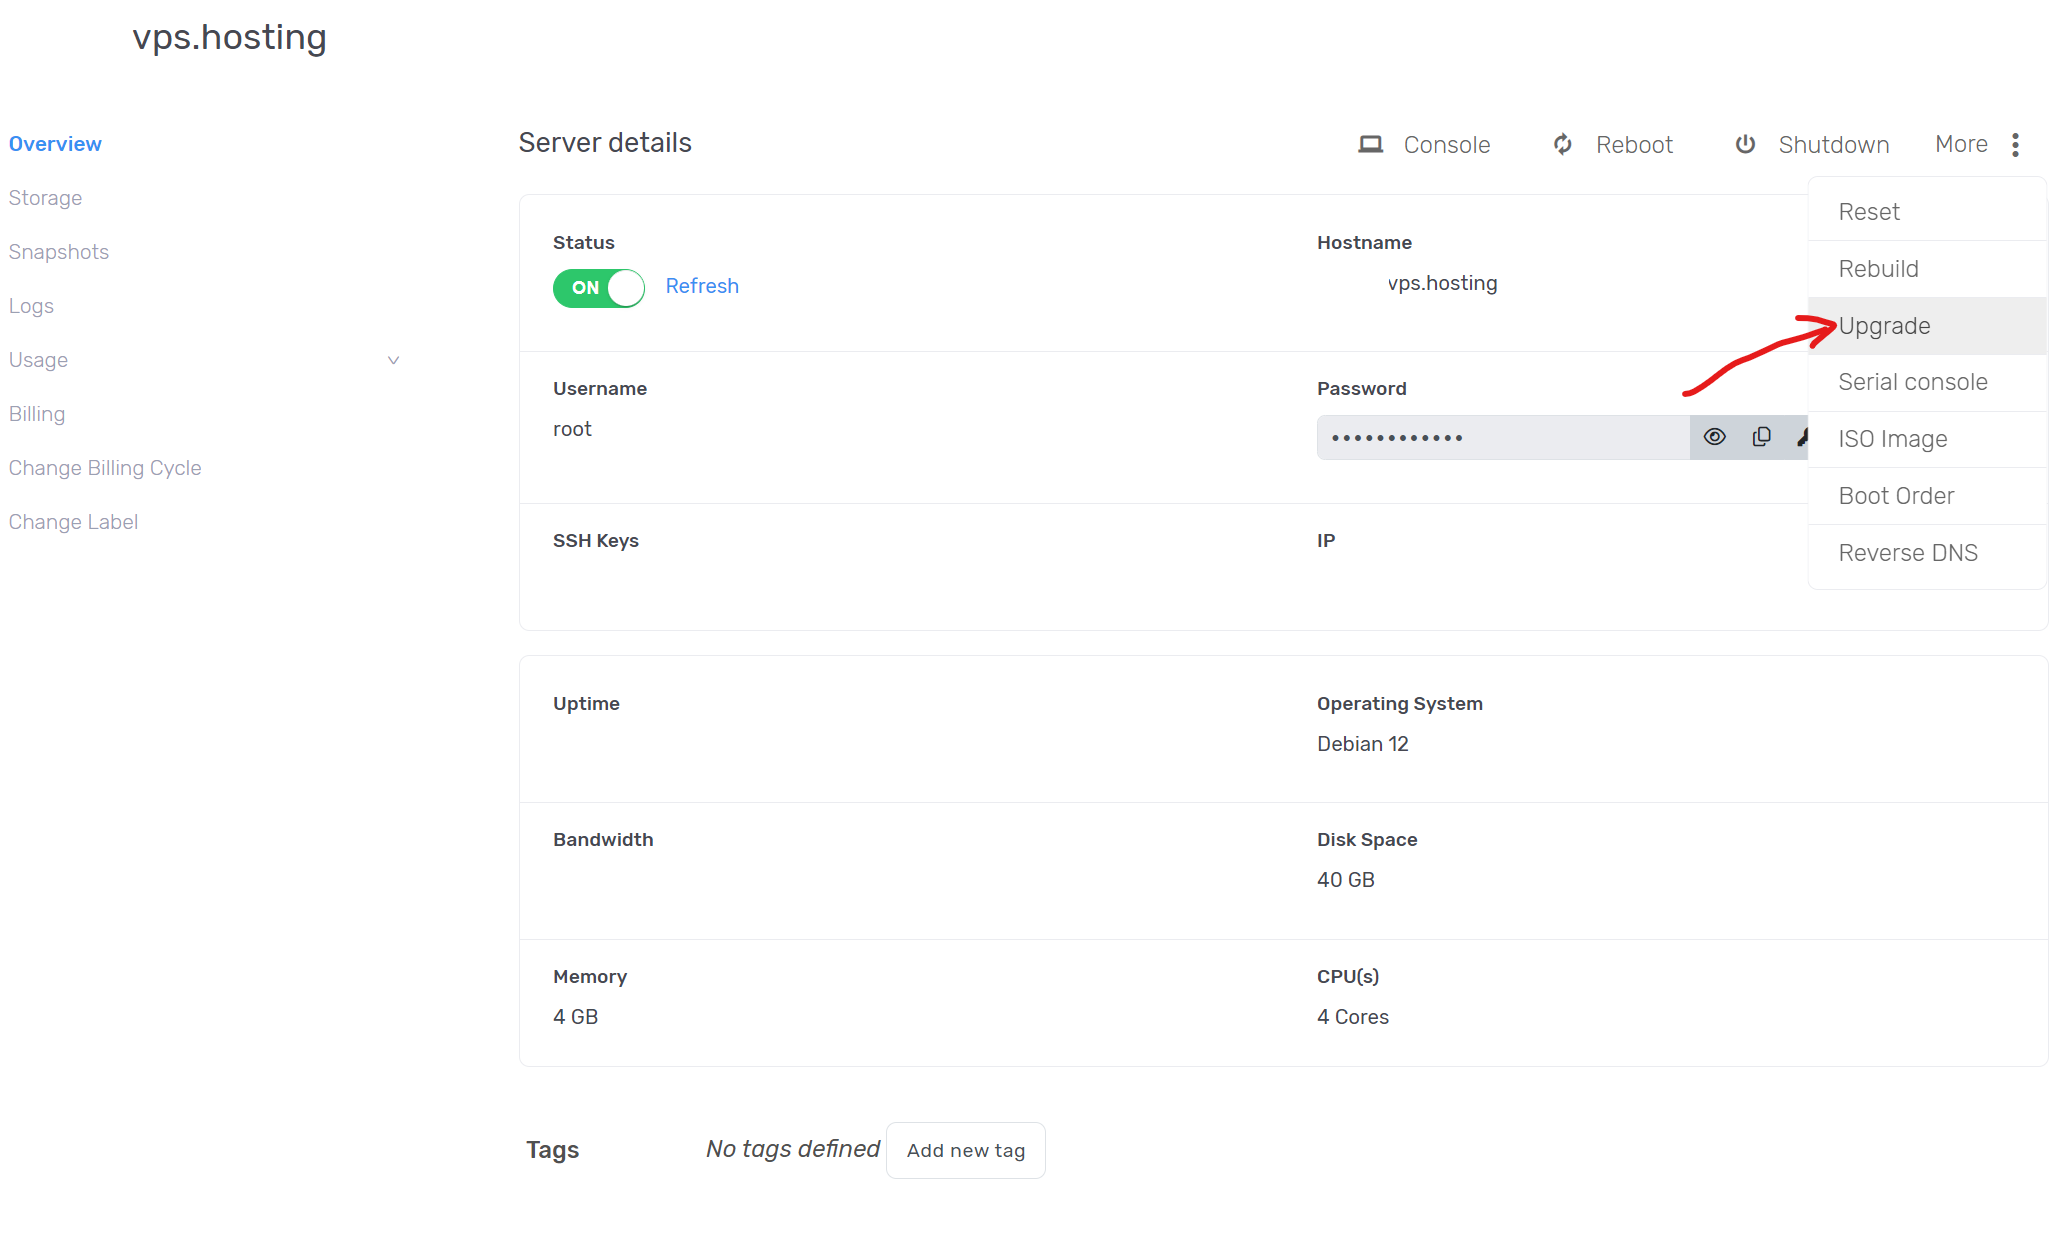Viewport: 2071px width, 1234px height.
Task: Choose Reset in the dropdown menu
Action: (x=1868, y=212)
